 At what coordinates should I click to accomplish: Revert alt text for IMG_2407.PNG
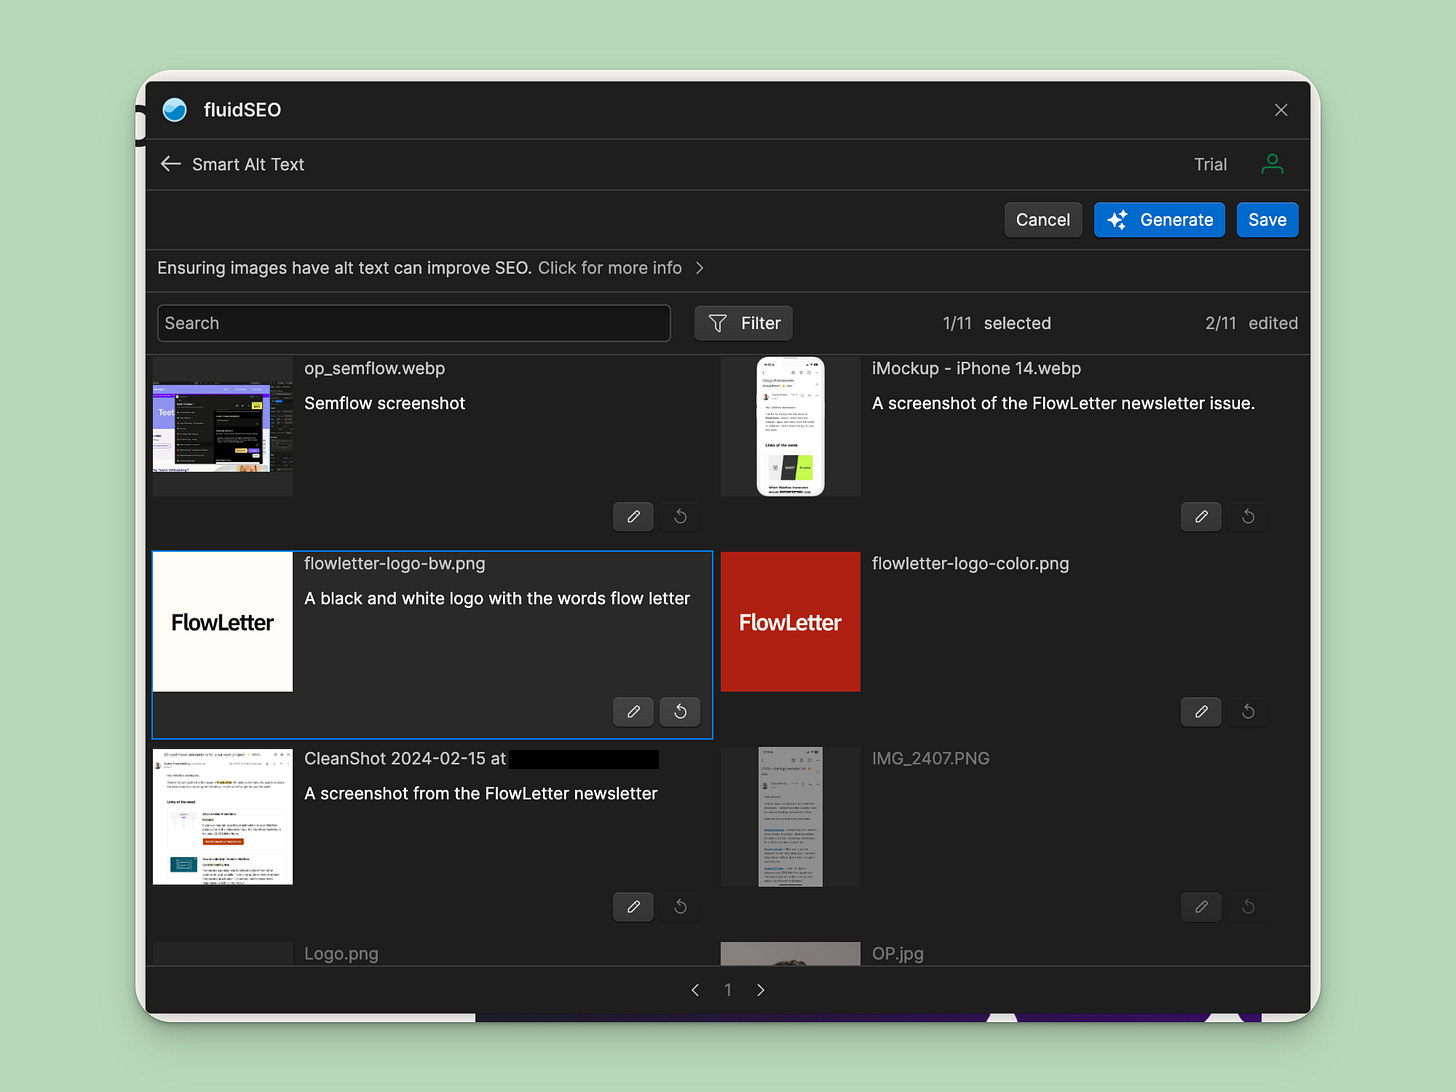point(1248,907)
